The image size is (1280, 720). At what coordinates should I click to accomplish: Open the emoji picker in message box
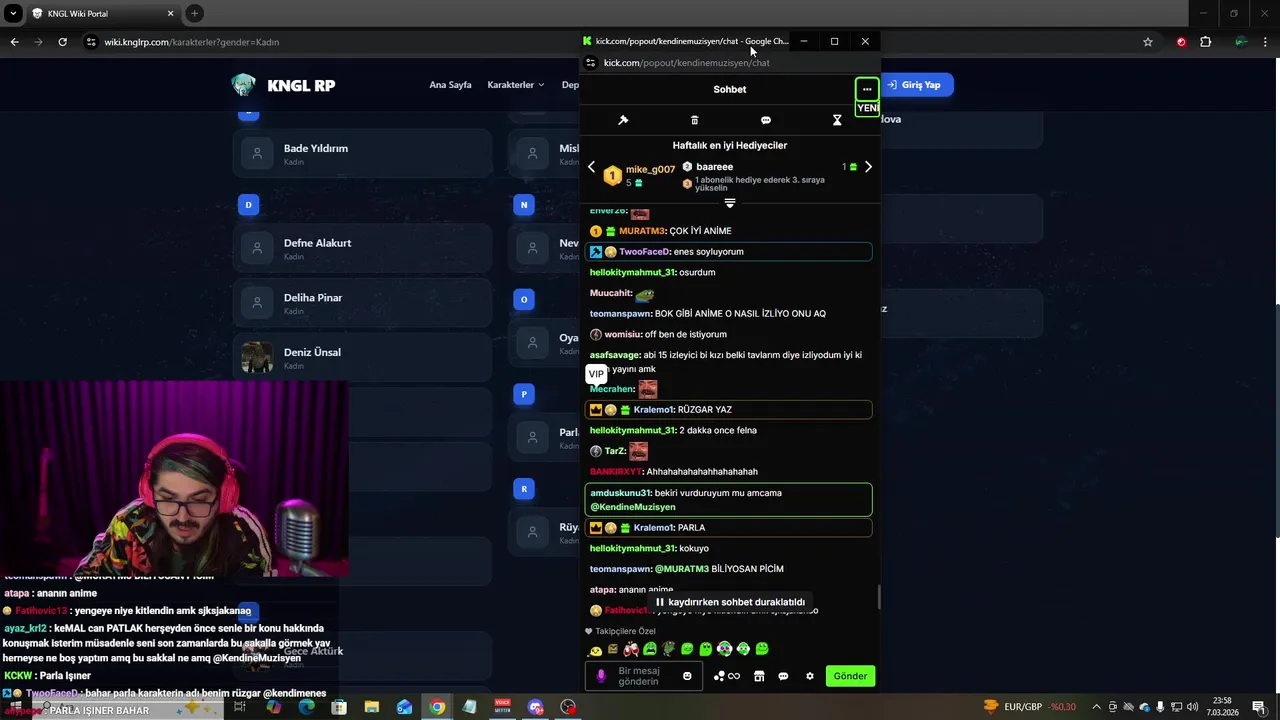click(687, 676)
